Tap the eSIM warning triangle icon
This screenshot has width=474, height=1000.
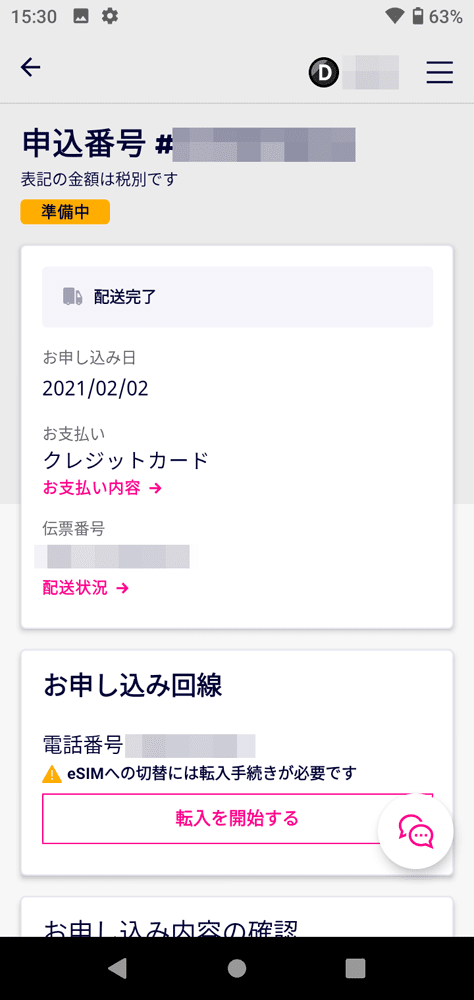point(52,774)
